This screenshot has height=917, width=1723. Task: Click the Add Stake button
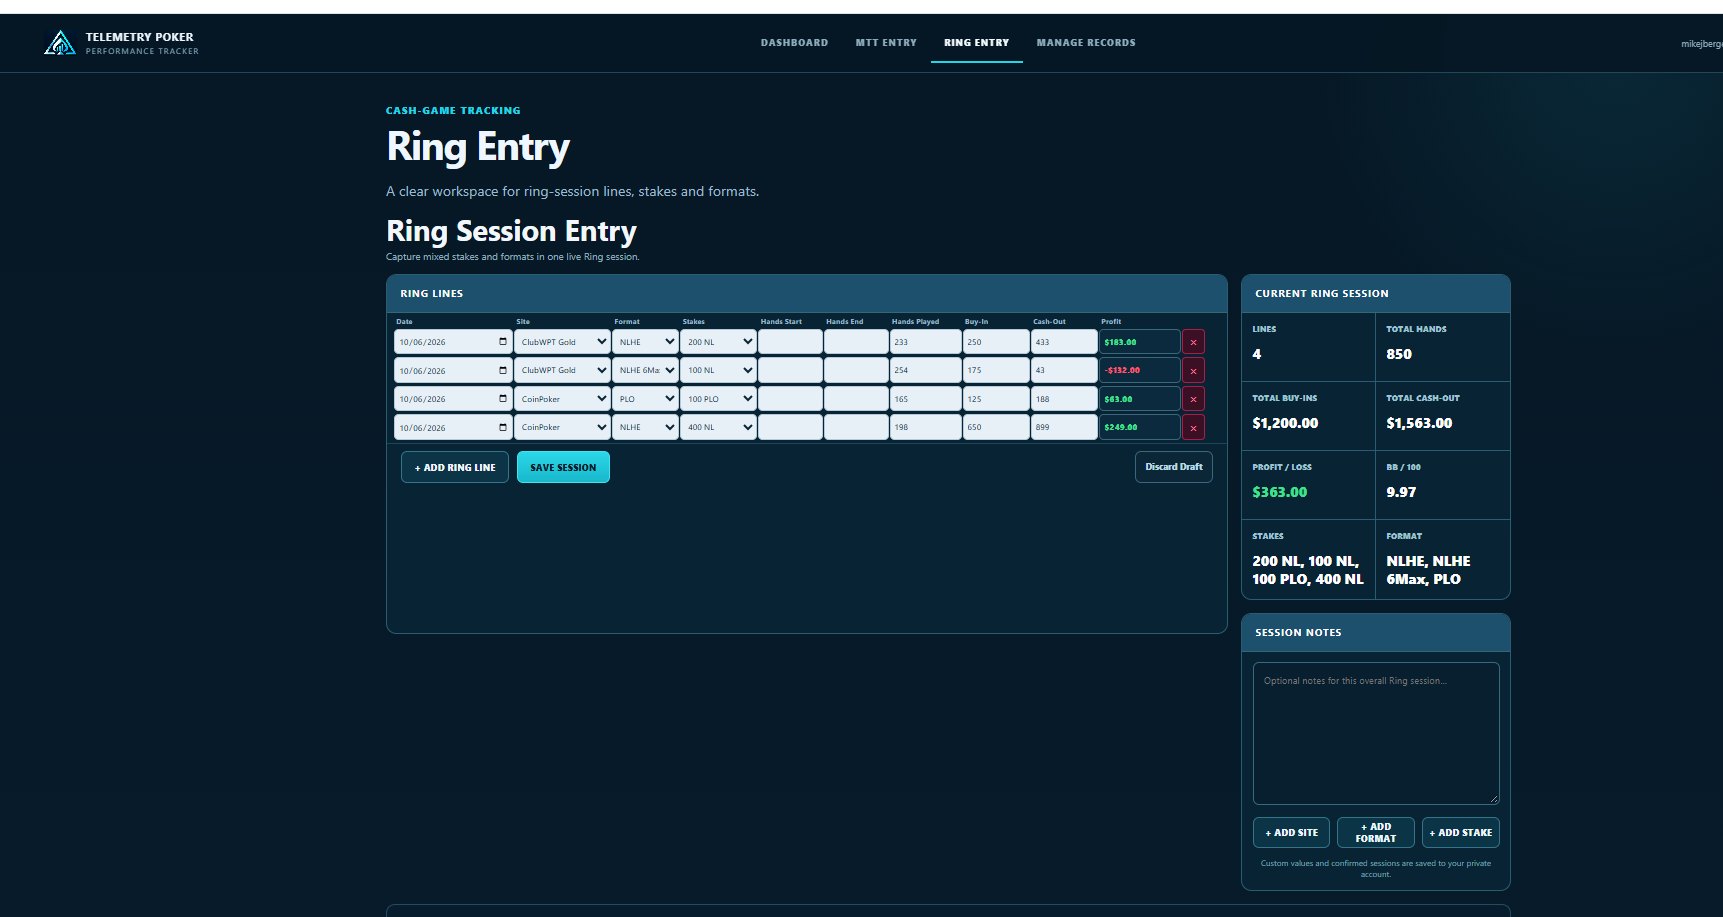(x=1460, y=832)
